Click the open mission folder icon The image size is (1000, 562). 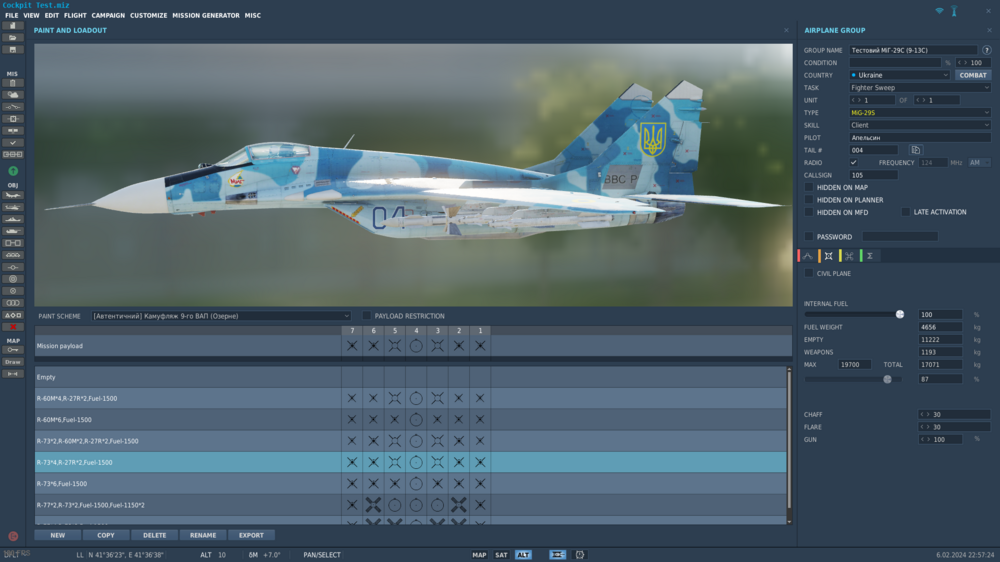(x=13, y=38)
